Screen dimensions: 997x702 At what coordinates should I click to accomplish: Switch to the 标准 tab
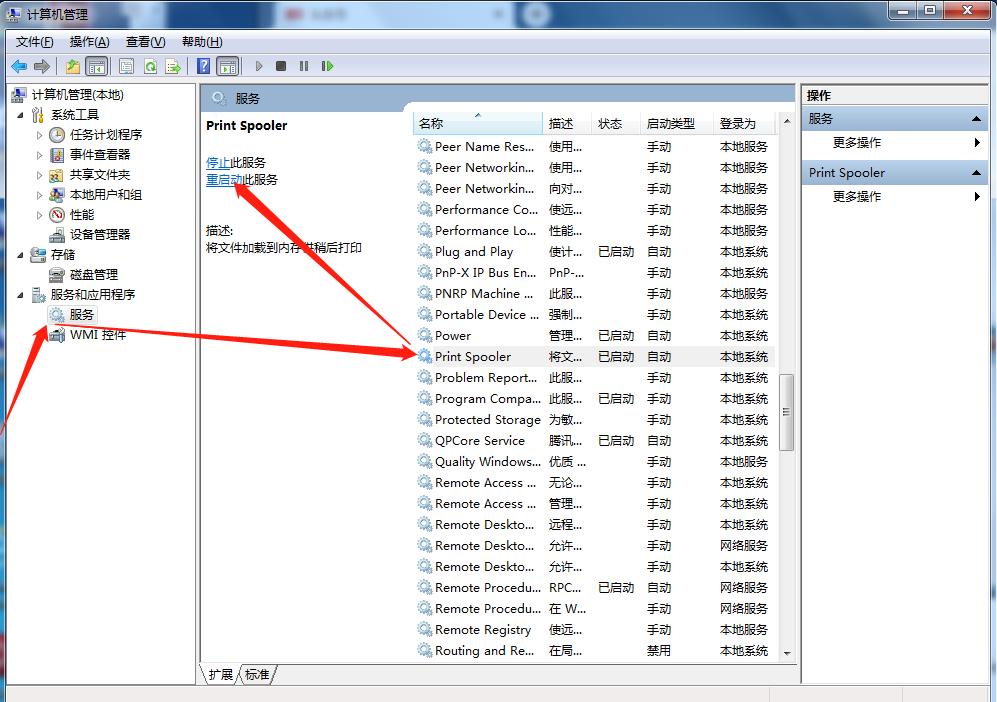255,674
